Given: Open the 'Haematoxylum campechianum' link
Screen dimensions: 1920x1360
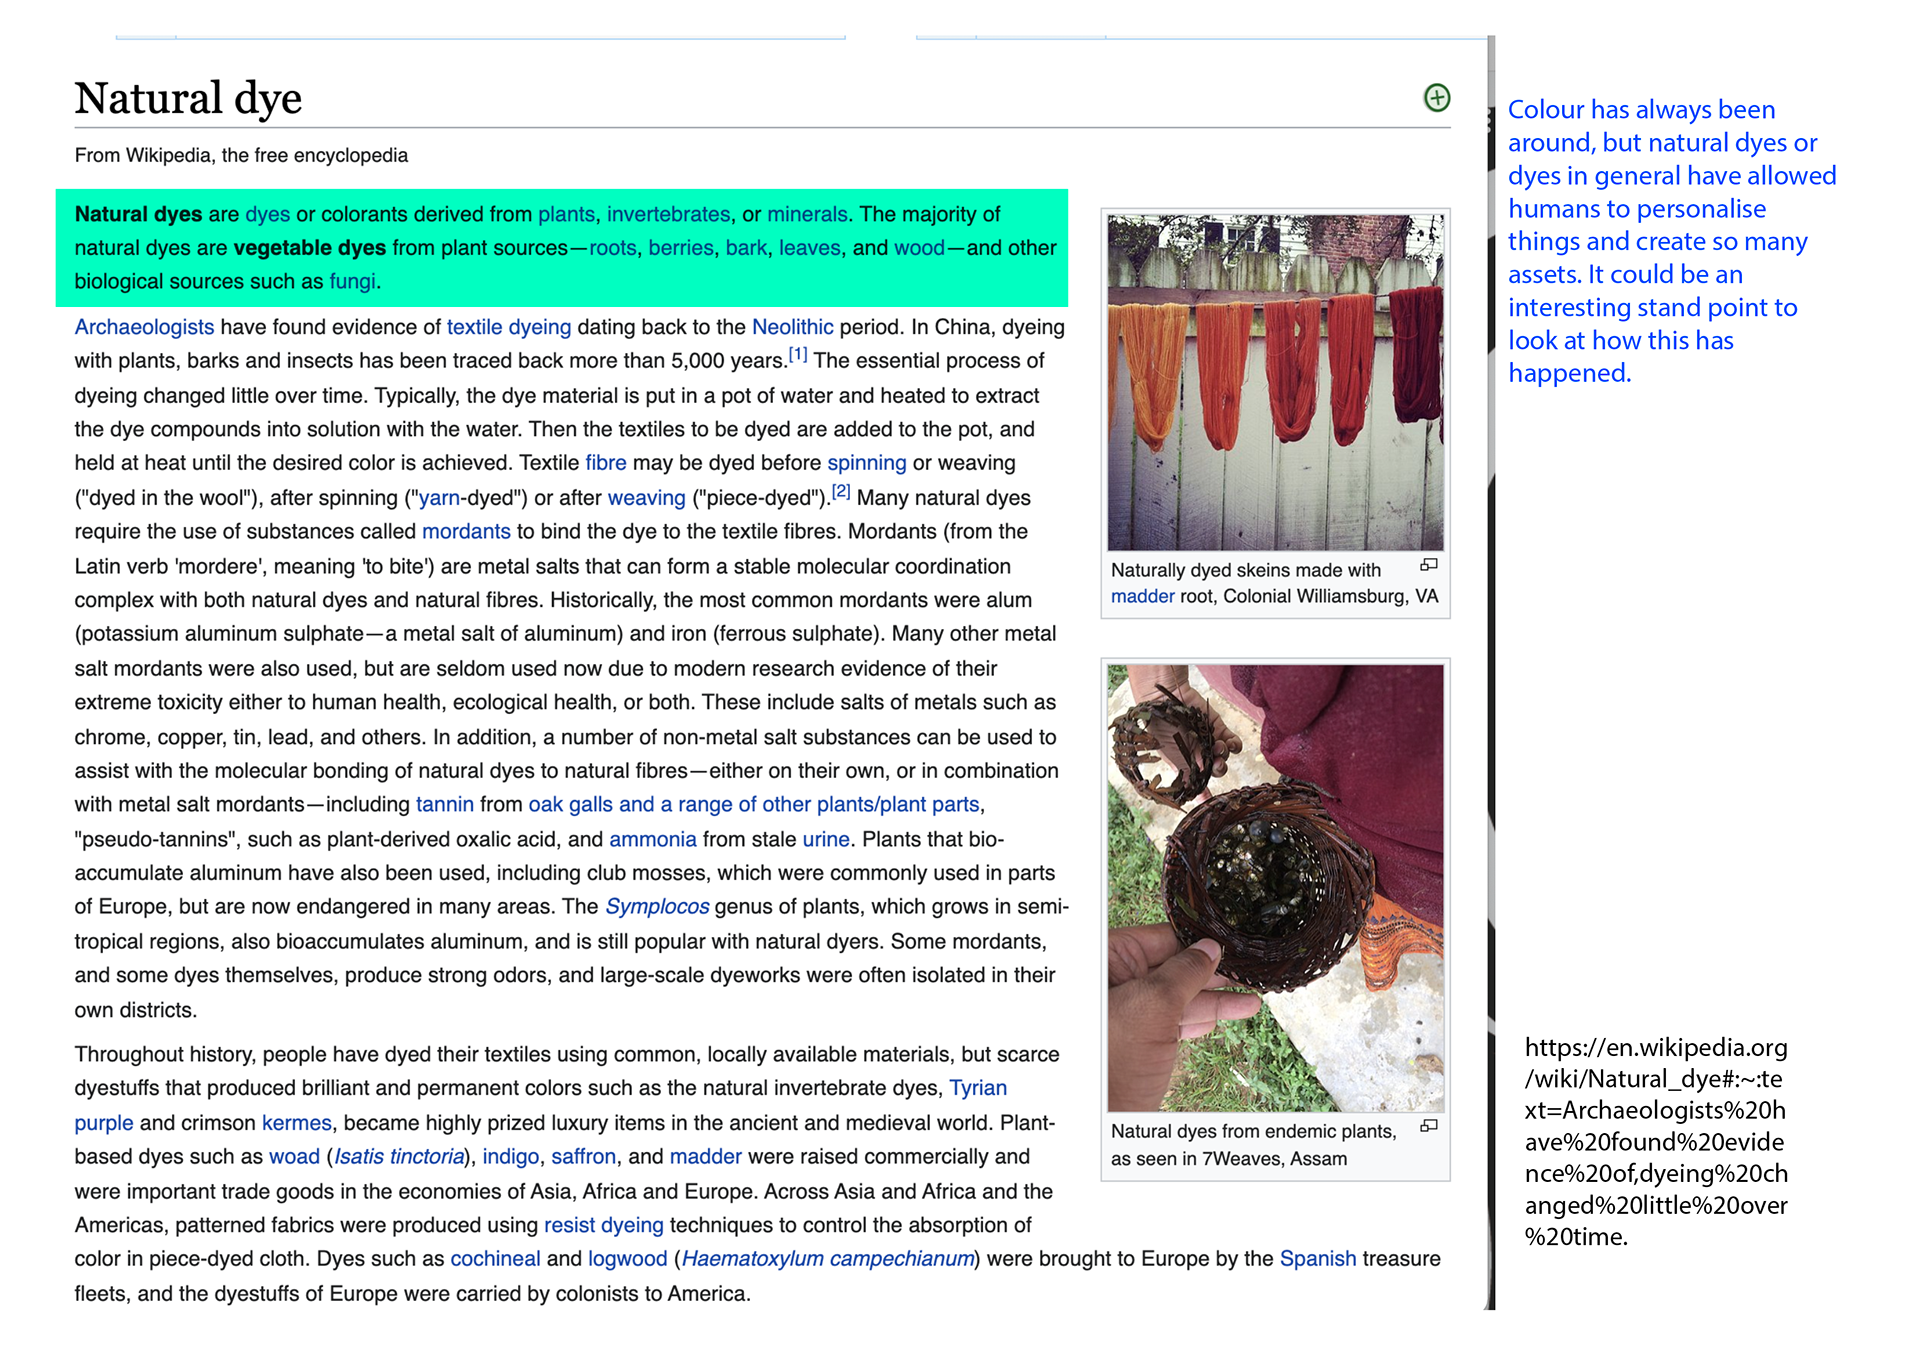Looking at the screenshot, I should (x=828, y=1259).
